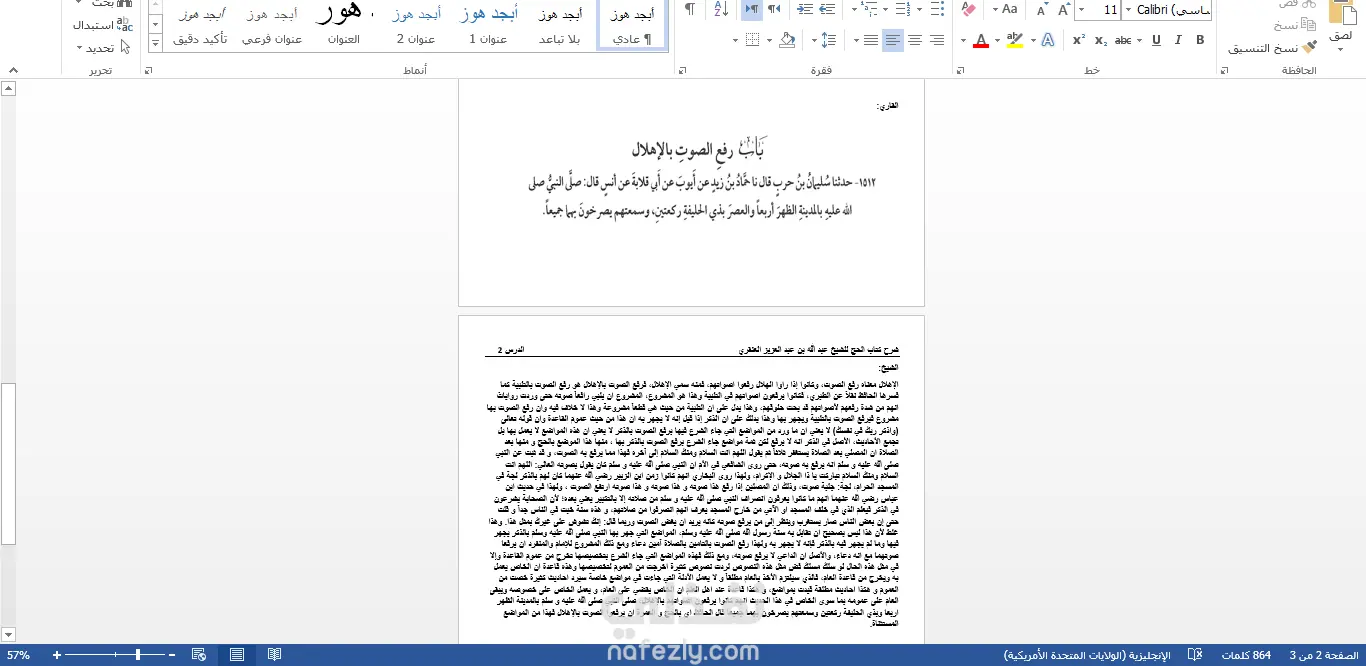This screenshot has height=666, width=1366.
Task: Open font color dropdown arrow
Action: tap(963, 40)
